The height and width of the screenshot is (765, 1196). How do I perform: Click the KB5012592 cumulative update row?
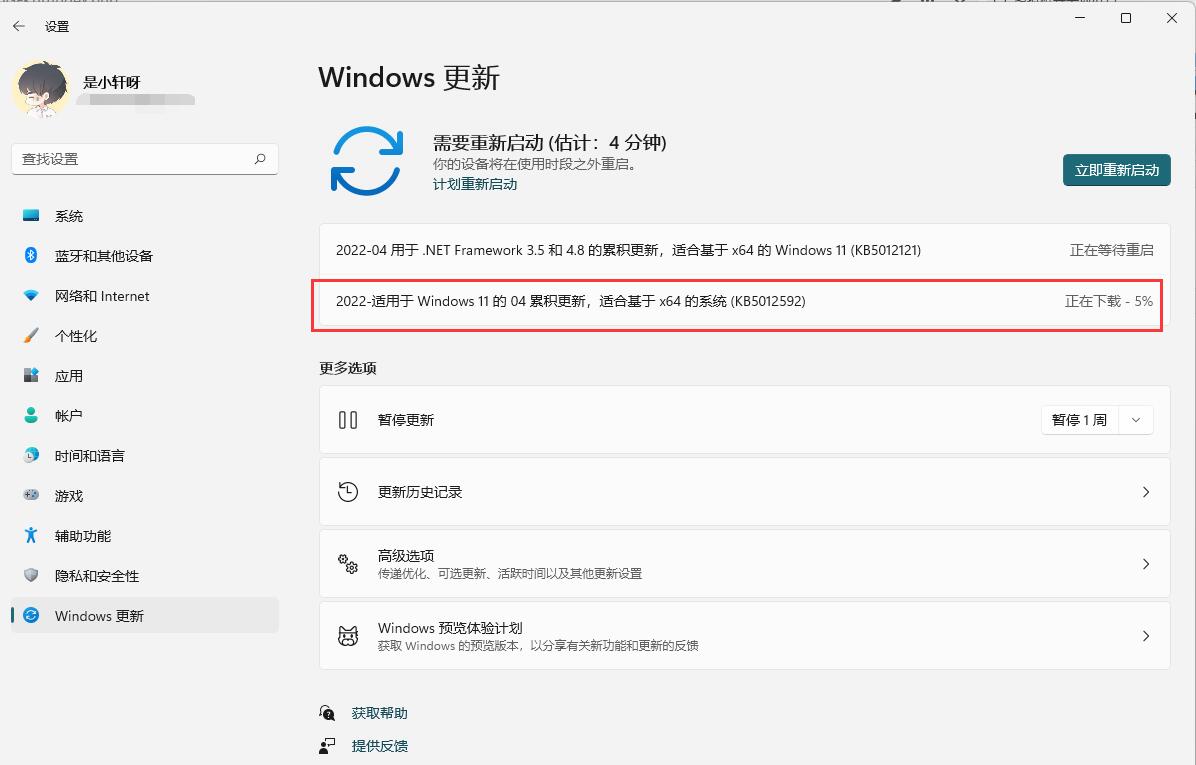(744, 301)
